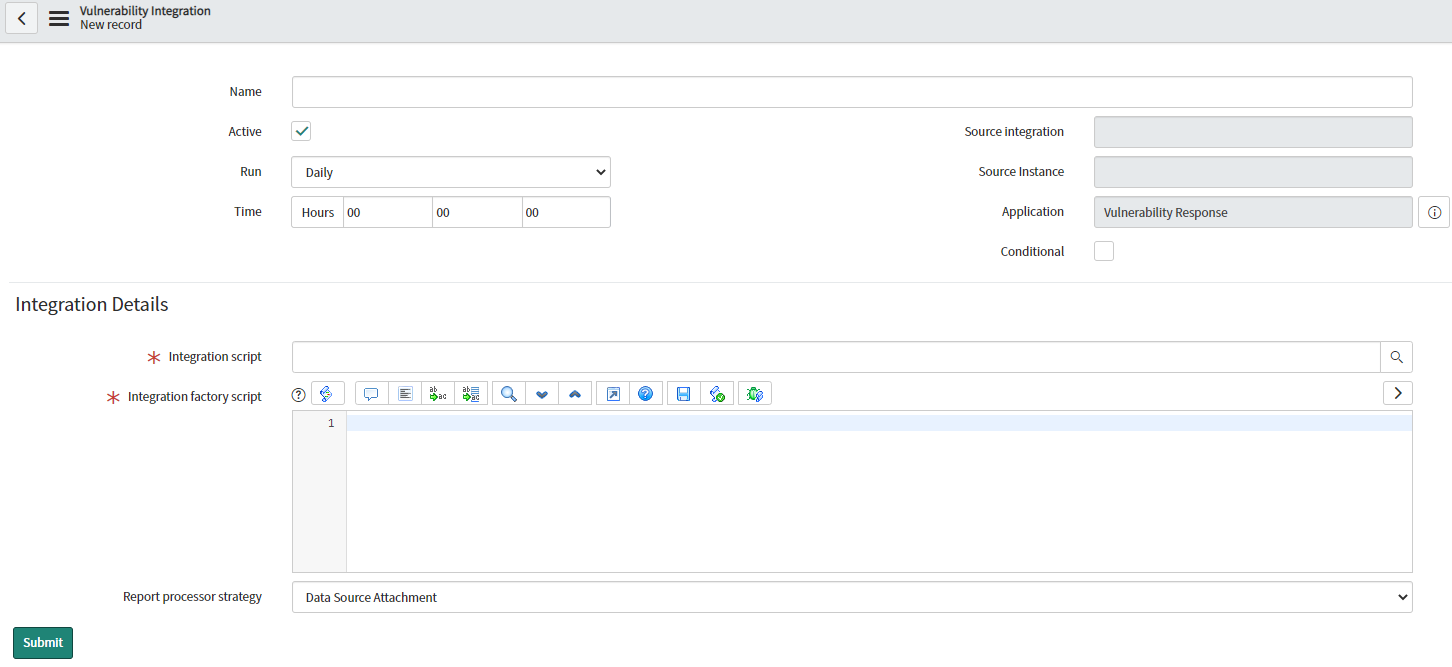Open Replace in the script editor
Viewport: 1452px width, 667px height.
click(x=437, y=393)
